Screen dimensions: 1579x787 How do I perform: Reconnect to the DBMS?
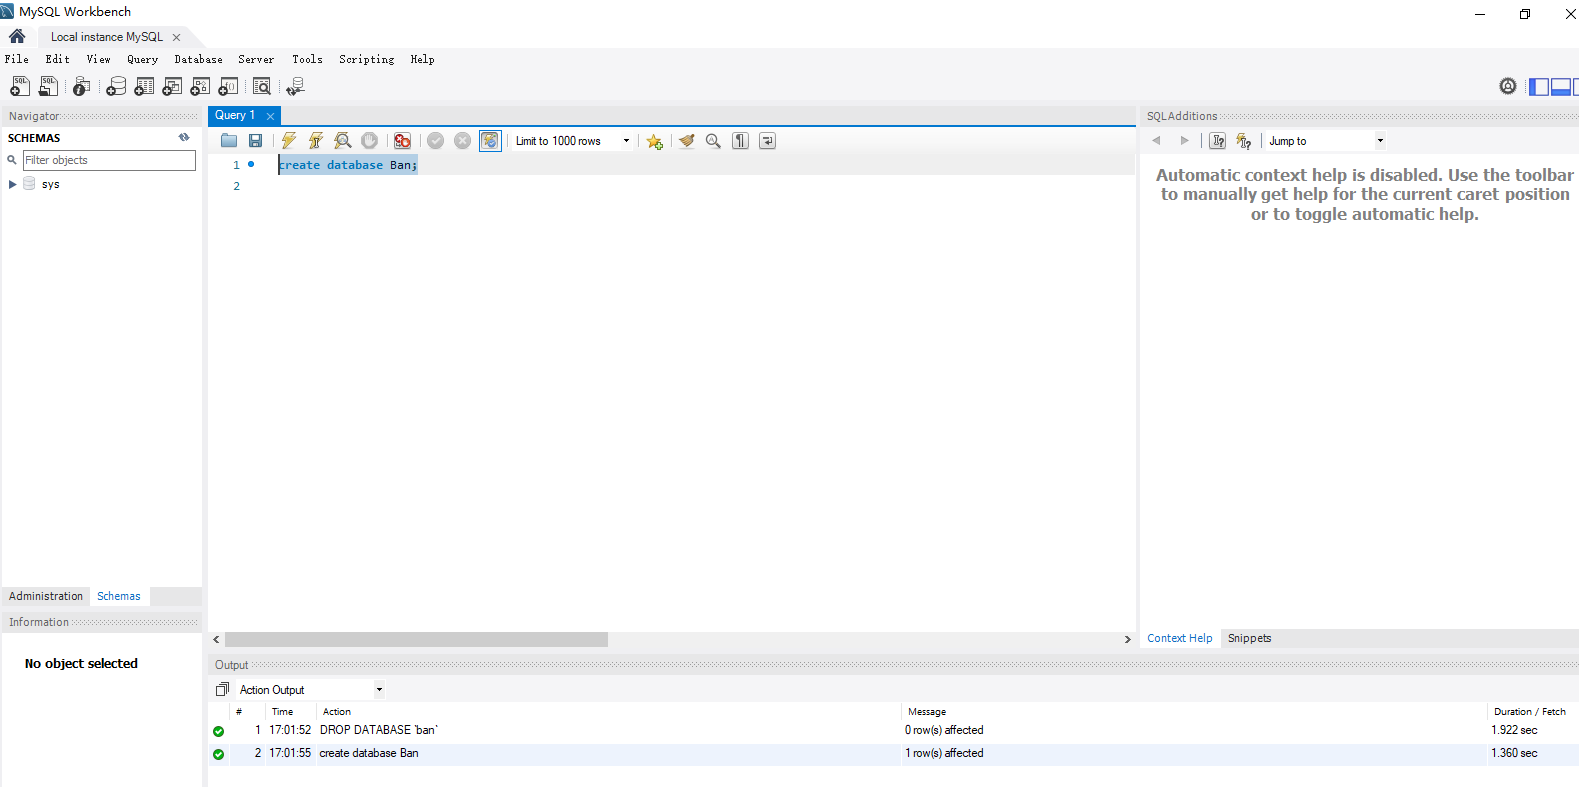[295, 86]
